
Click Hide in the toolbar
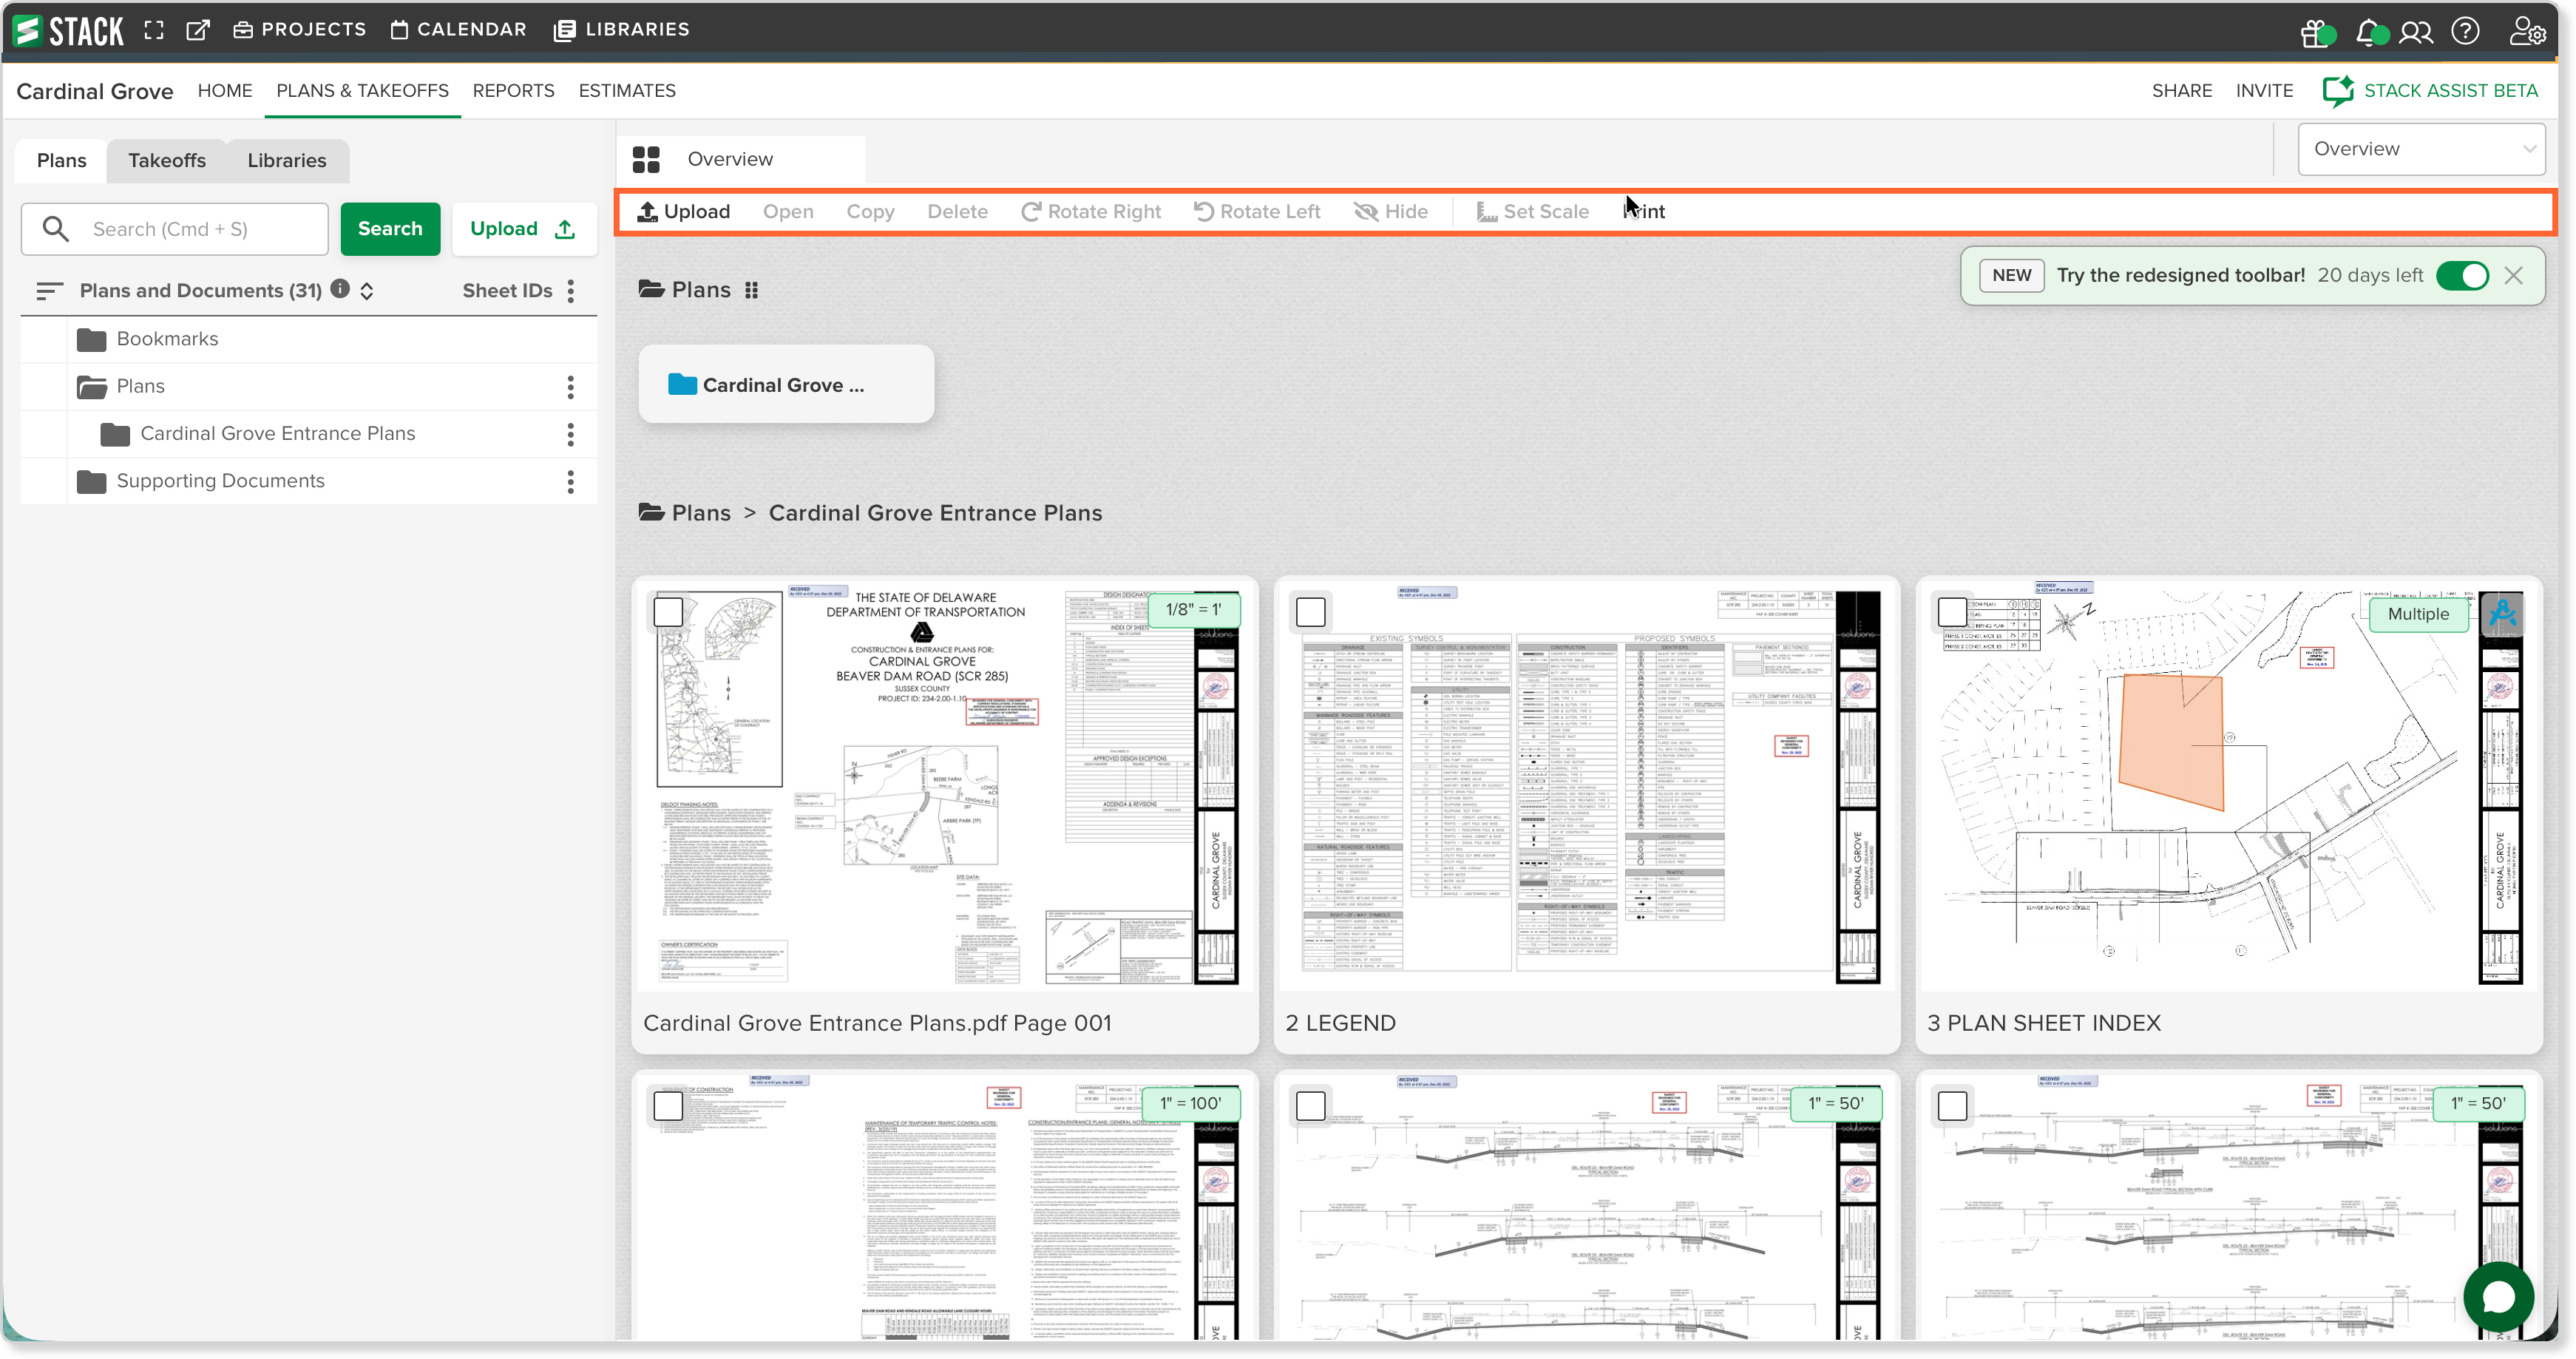coord(1391,212)
